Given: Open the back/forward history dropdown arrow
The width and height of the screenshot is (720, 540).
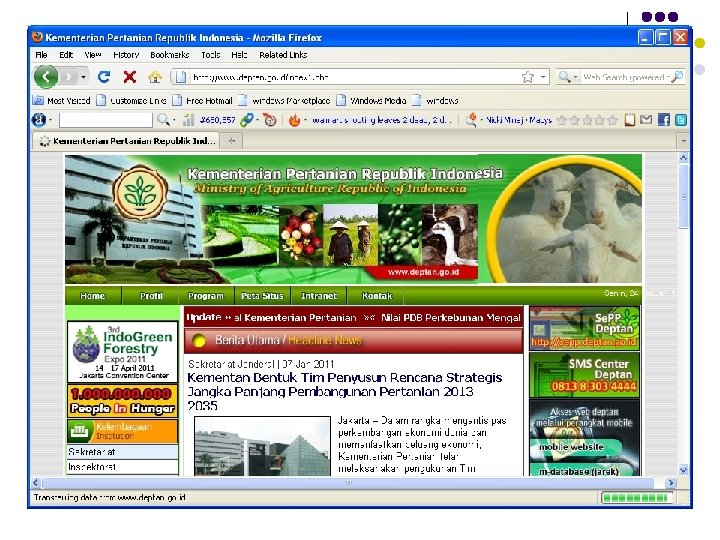Looking at the screenshot, I should [83, 77].
